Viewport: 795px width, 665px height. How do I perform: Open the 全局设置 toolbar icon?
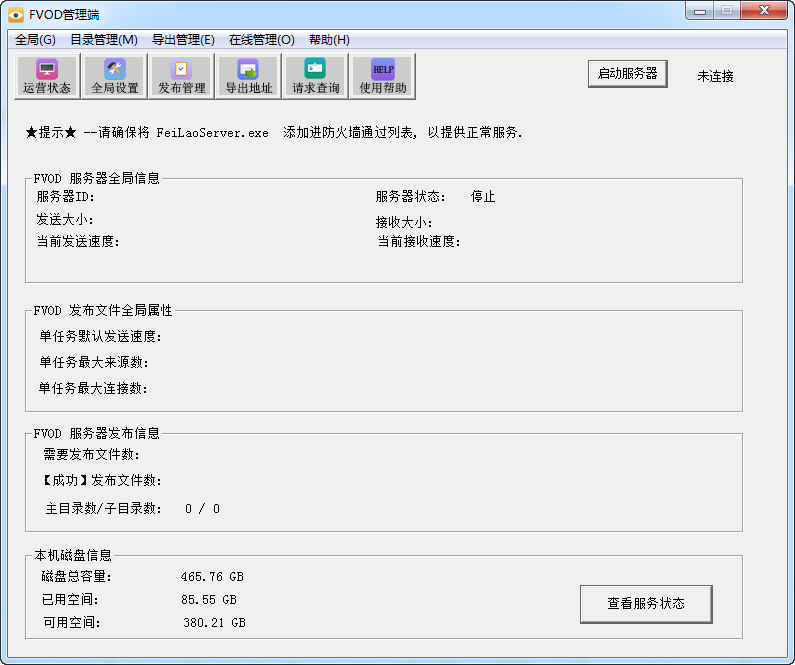[x=115, y=76]
